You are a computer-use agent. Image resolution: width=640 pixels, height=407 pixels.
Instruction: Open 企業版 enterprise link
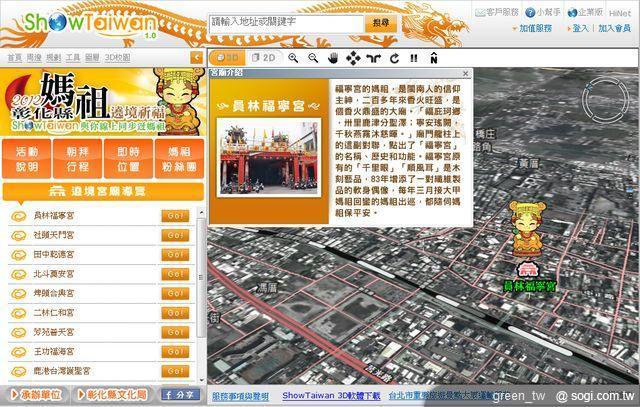585,12
